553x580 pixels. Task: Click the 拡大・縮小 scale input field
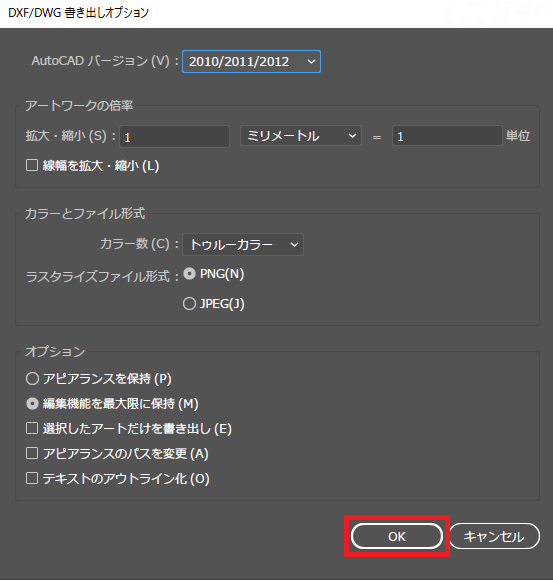pos(174,136)
